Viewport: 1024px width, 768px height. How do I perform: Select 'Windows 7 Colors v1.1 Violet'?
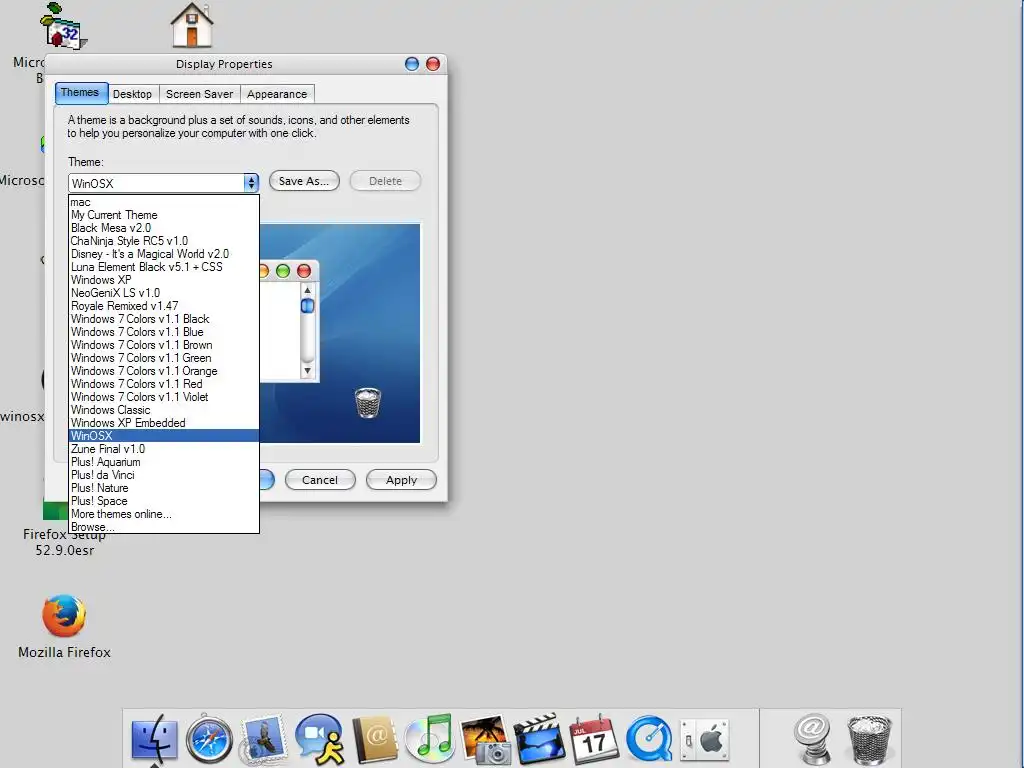164,397
